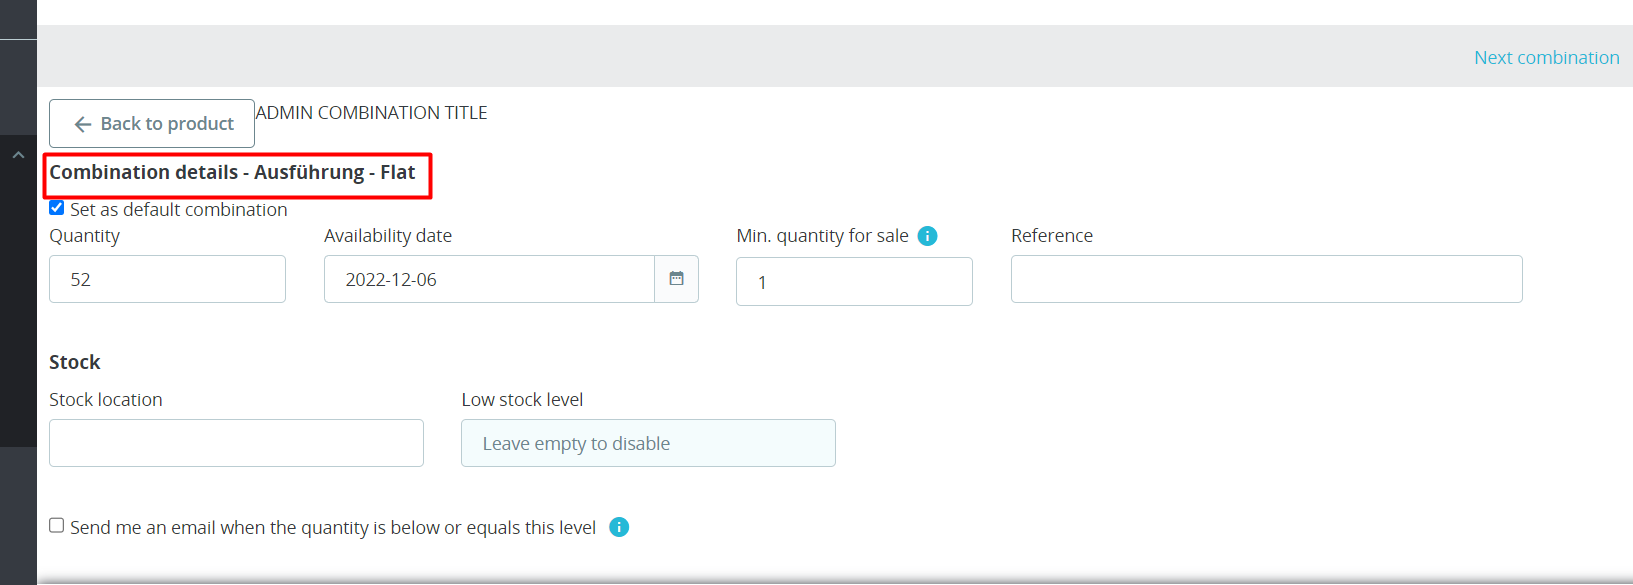Collapse the sidebar using the up chevron
The image size is (1633, 585).
18,155
